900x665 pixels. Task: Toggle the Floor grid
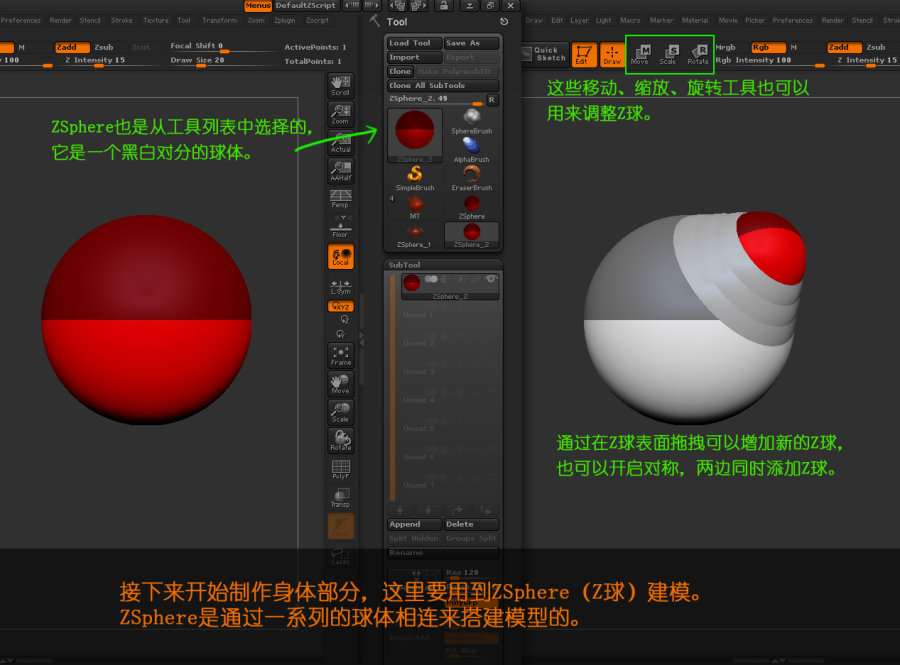point(340,227)
